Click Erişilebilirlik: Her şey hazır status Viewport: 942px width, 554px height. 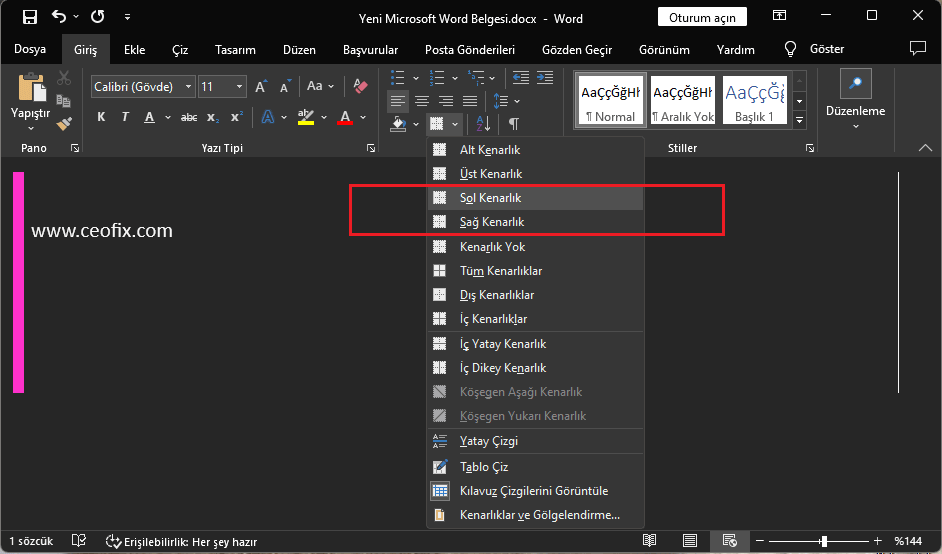181,541
